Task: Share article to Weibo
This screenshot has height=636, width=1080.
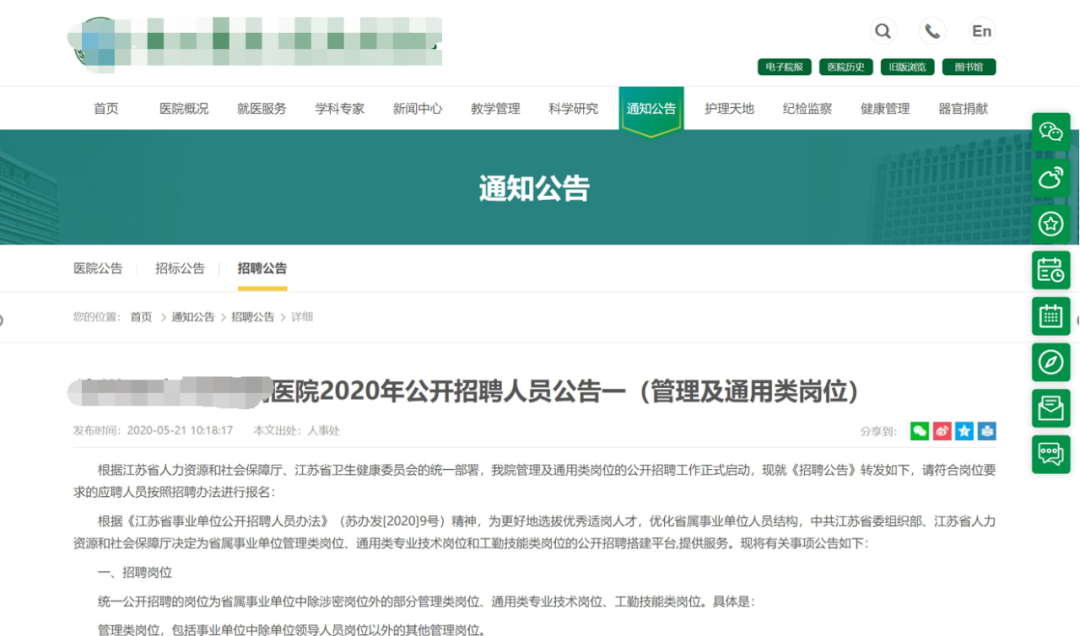Action: click(x=942, y=431)
